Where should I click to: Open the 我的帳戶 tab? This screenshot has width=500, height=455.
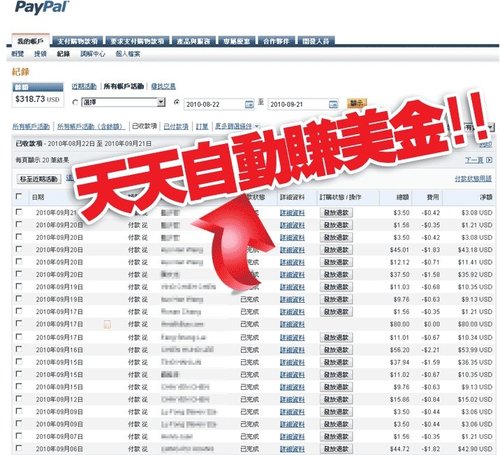[30, 41]
